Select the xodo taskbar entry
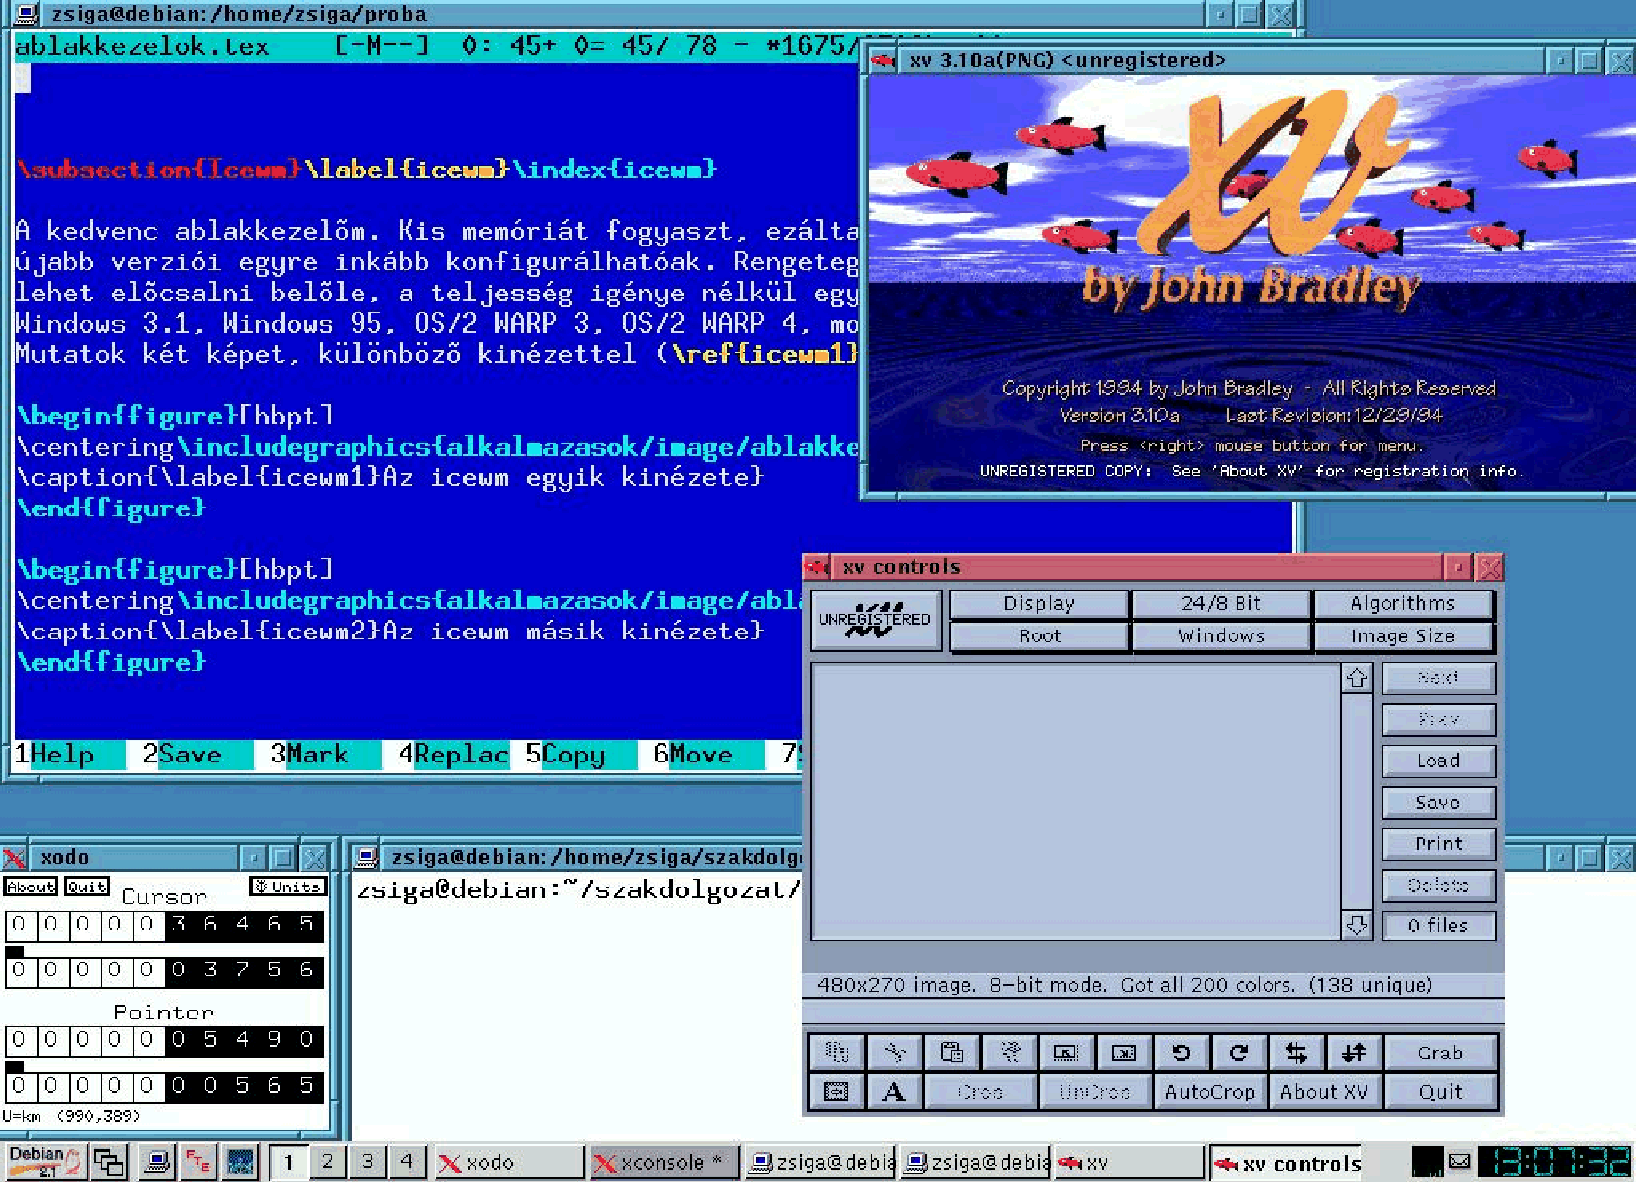 (509, 1162)
